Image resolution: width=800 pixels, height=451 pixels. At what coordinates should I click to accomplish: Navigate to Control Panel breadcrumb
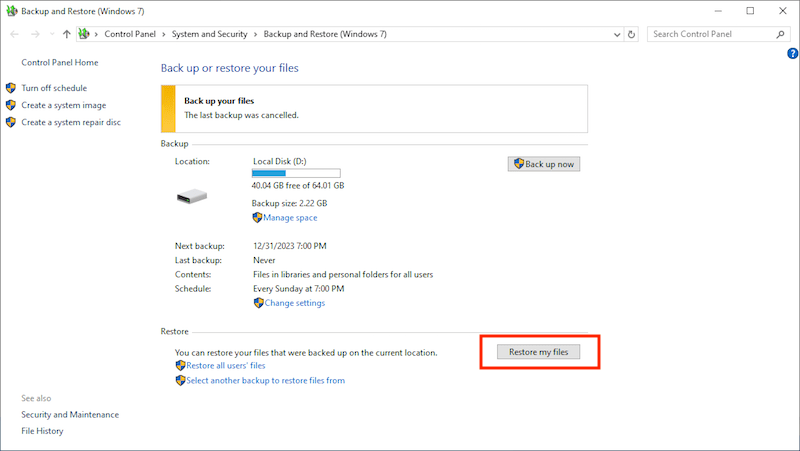[130, 34]
